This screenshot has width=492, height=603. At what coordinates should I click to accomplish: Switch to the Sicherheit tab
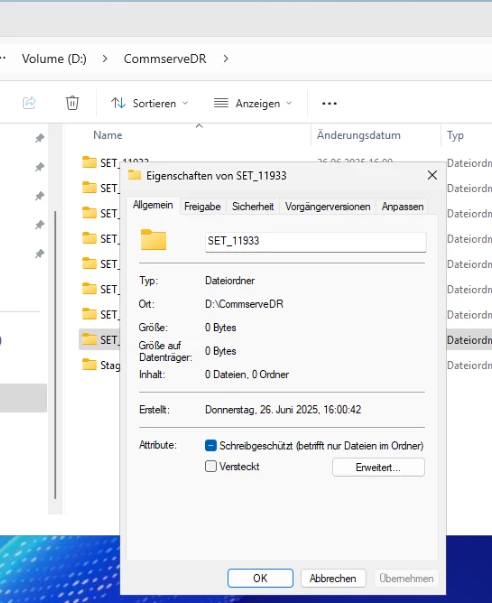click(x=253, y=207)
